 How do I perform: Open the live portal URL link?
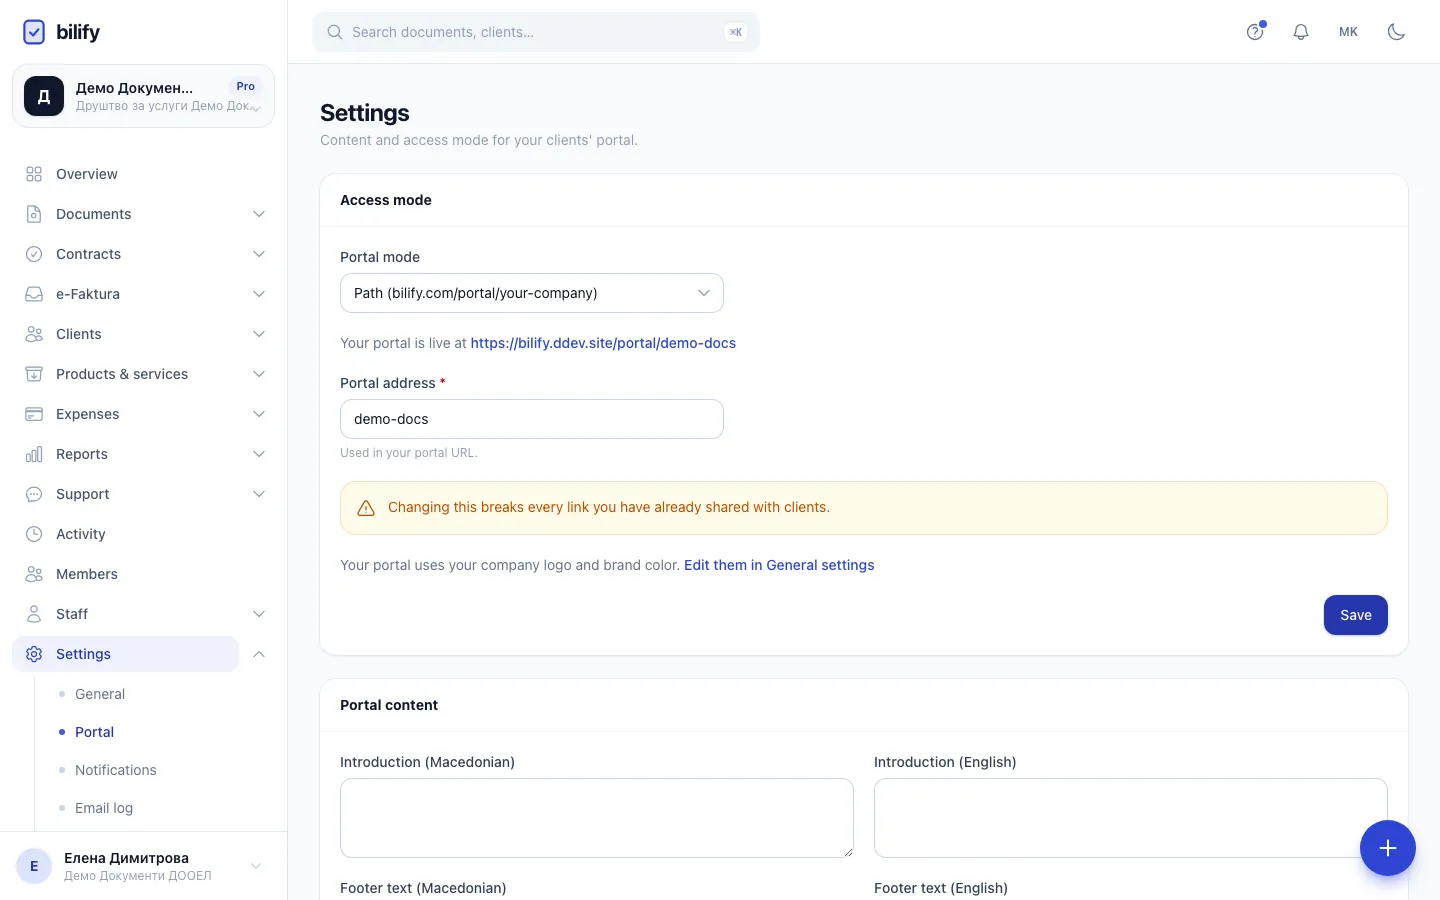pos(603,343)
